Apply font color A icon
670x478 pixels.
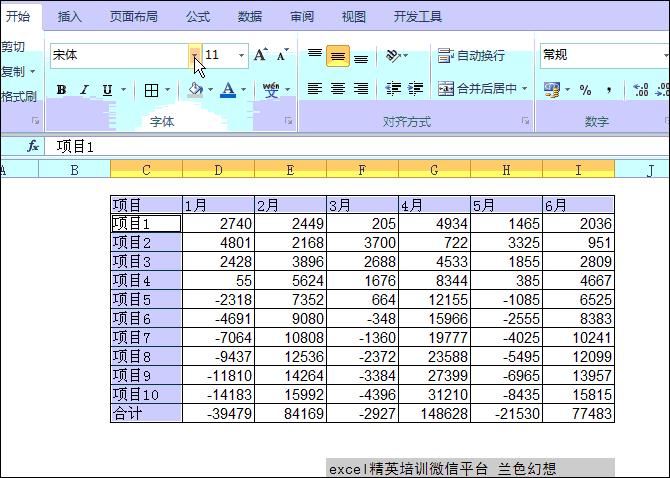point(228,90)
